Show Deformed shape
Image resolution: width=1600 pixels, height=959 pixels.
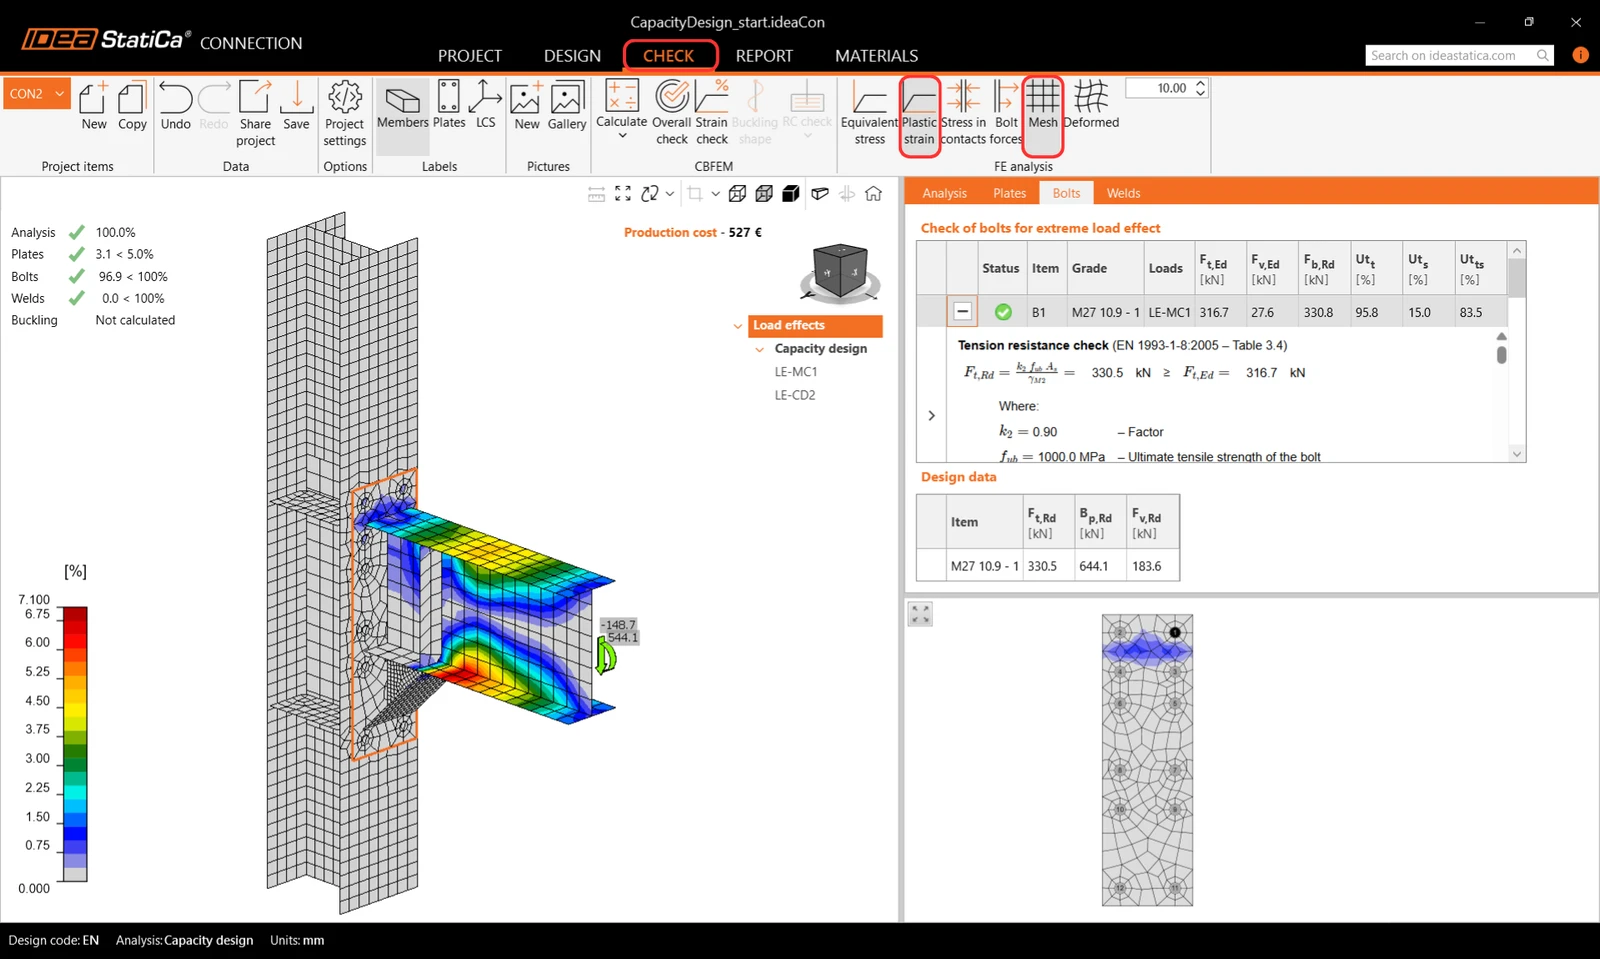(x=1091, y=106)
